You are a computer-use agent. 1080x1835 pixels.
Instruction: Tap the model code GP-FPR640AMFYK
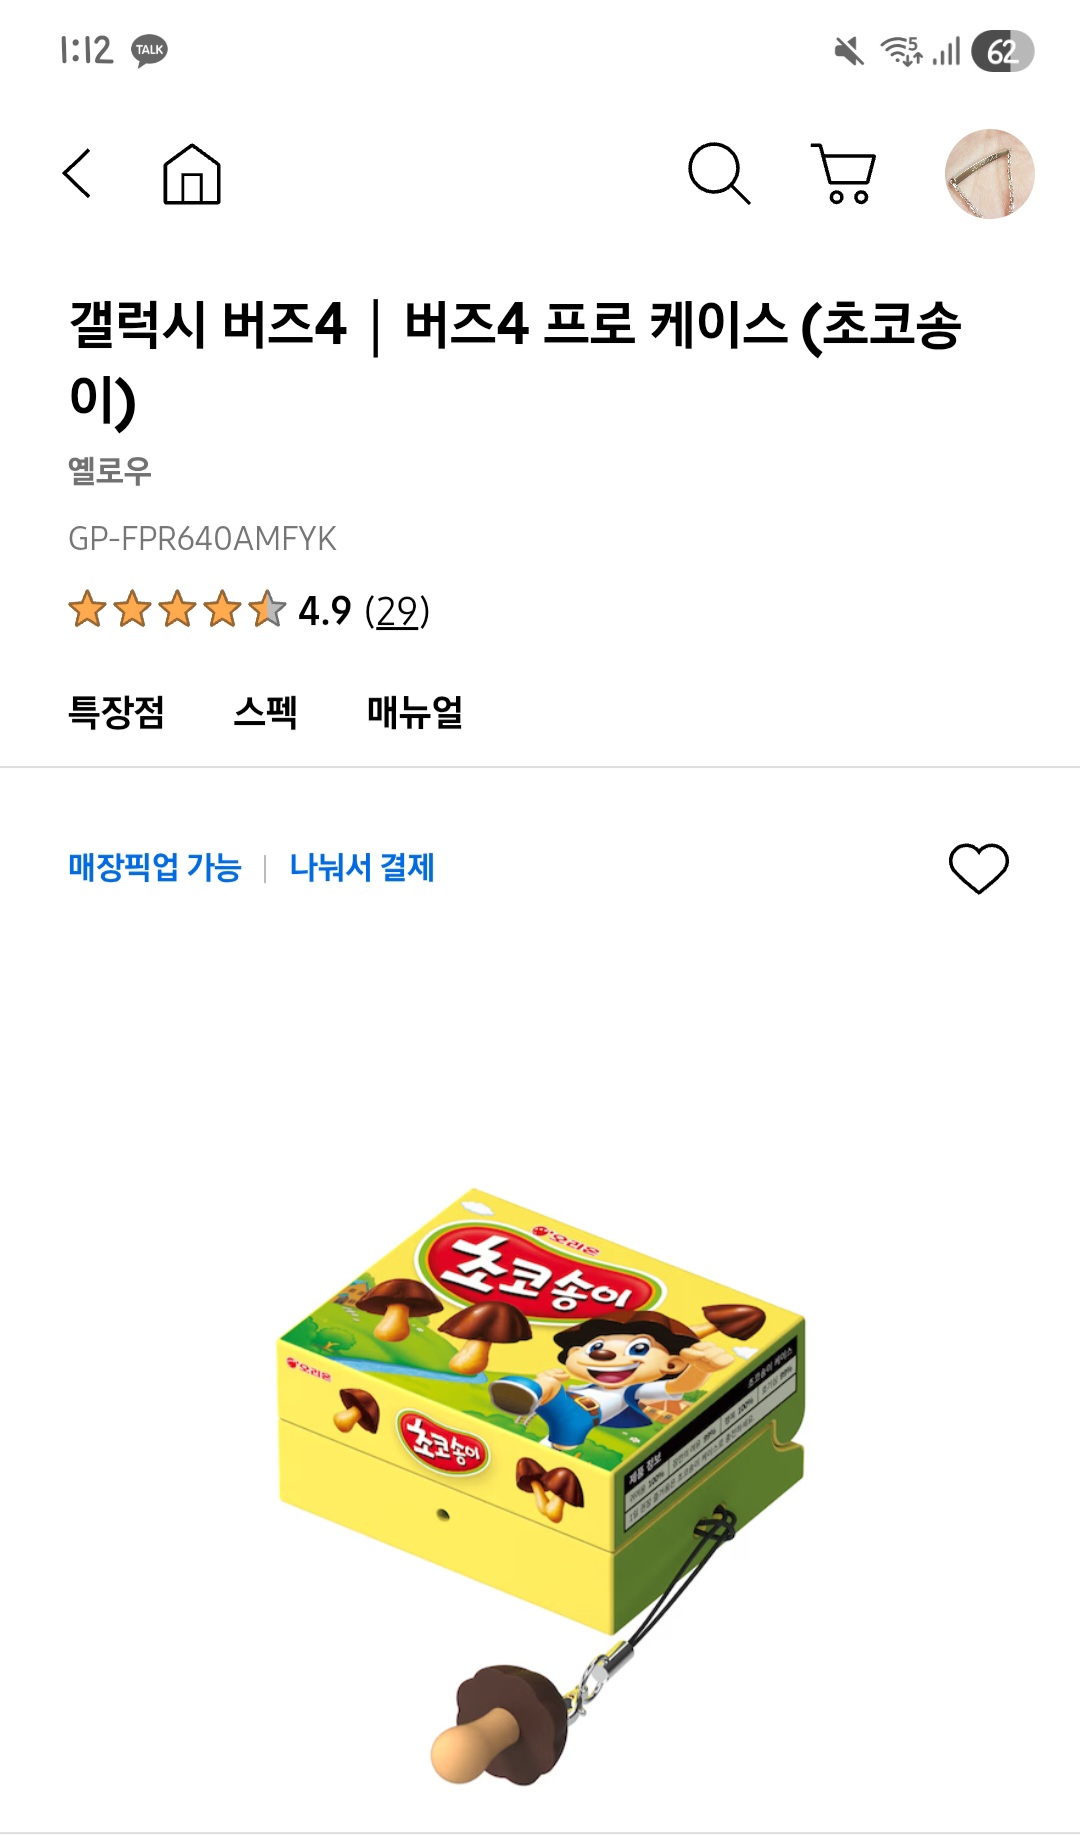click(x=202, y=539)
